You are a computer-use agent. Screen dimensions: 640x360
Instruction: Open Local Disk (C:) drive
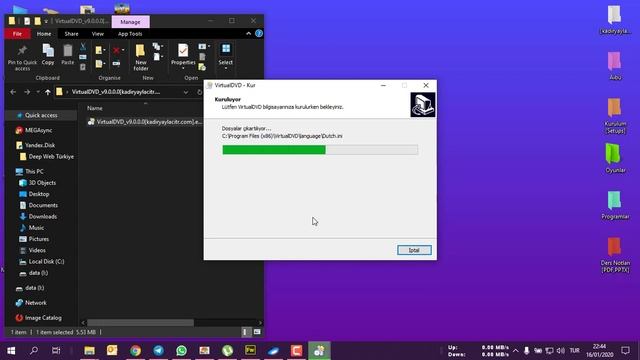[42, 262]
